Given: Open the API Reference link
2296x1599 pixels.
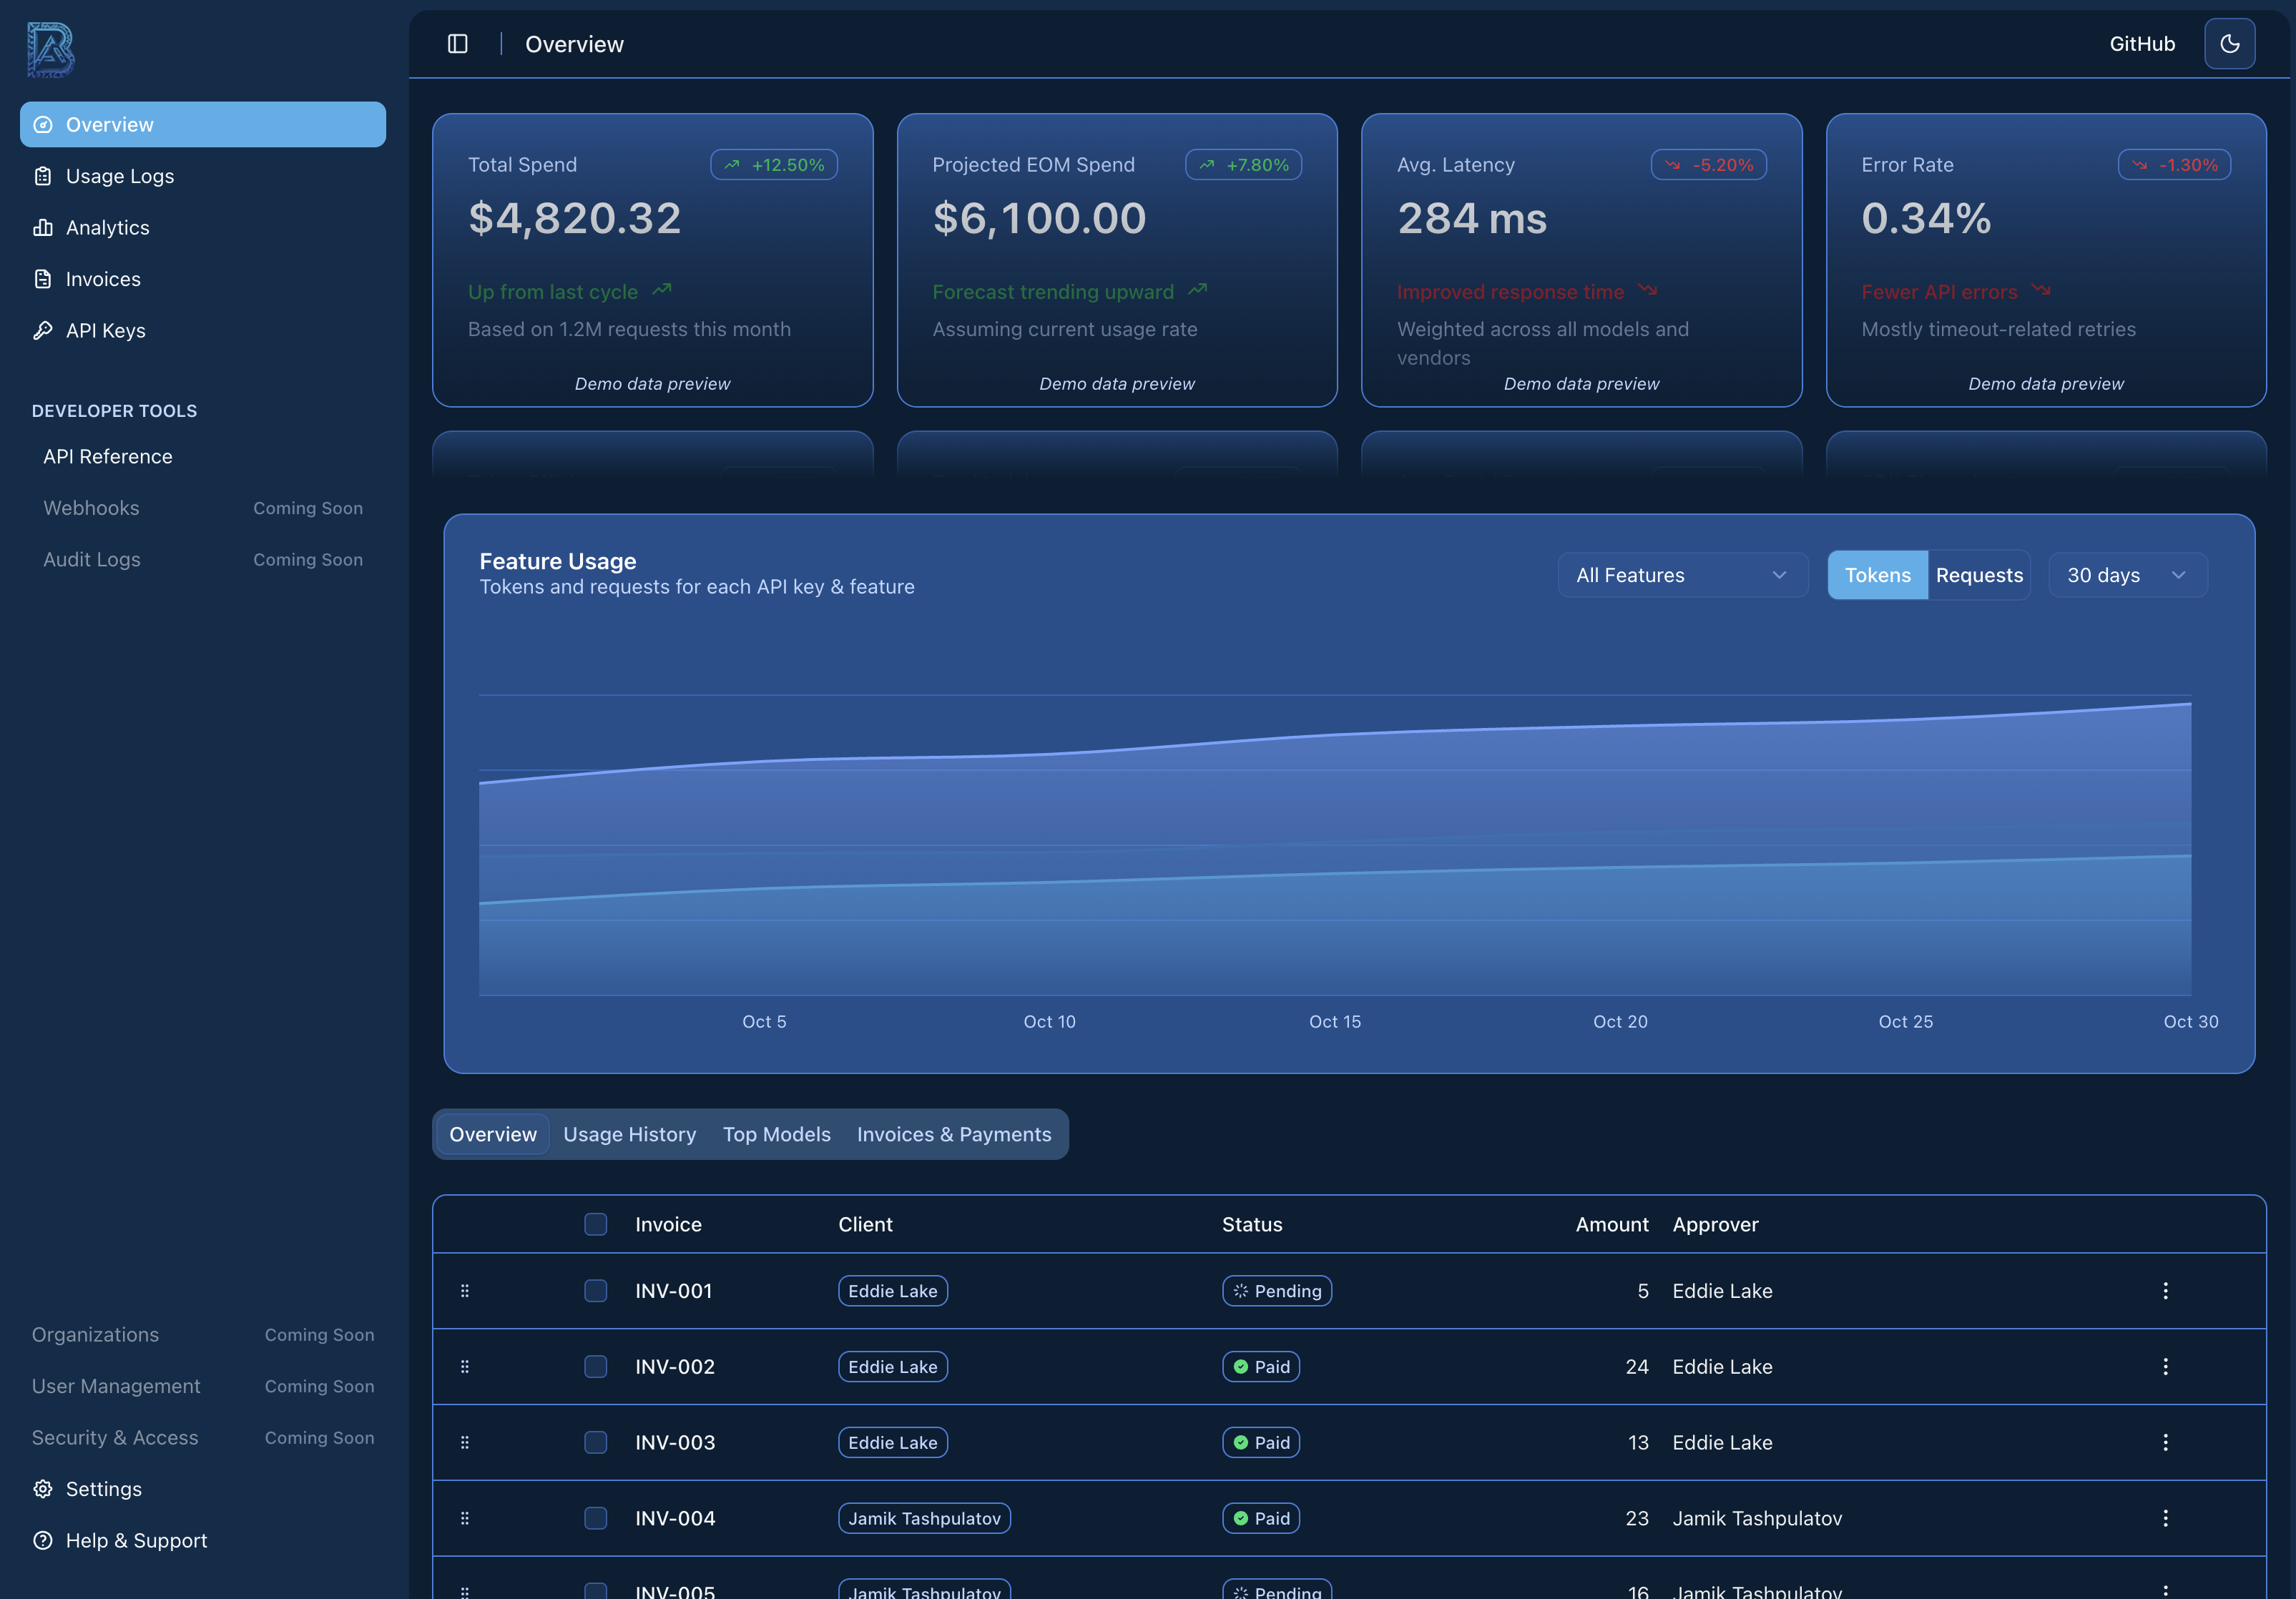Looking at the screenshot, I should pos(107,457).
